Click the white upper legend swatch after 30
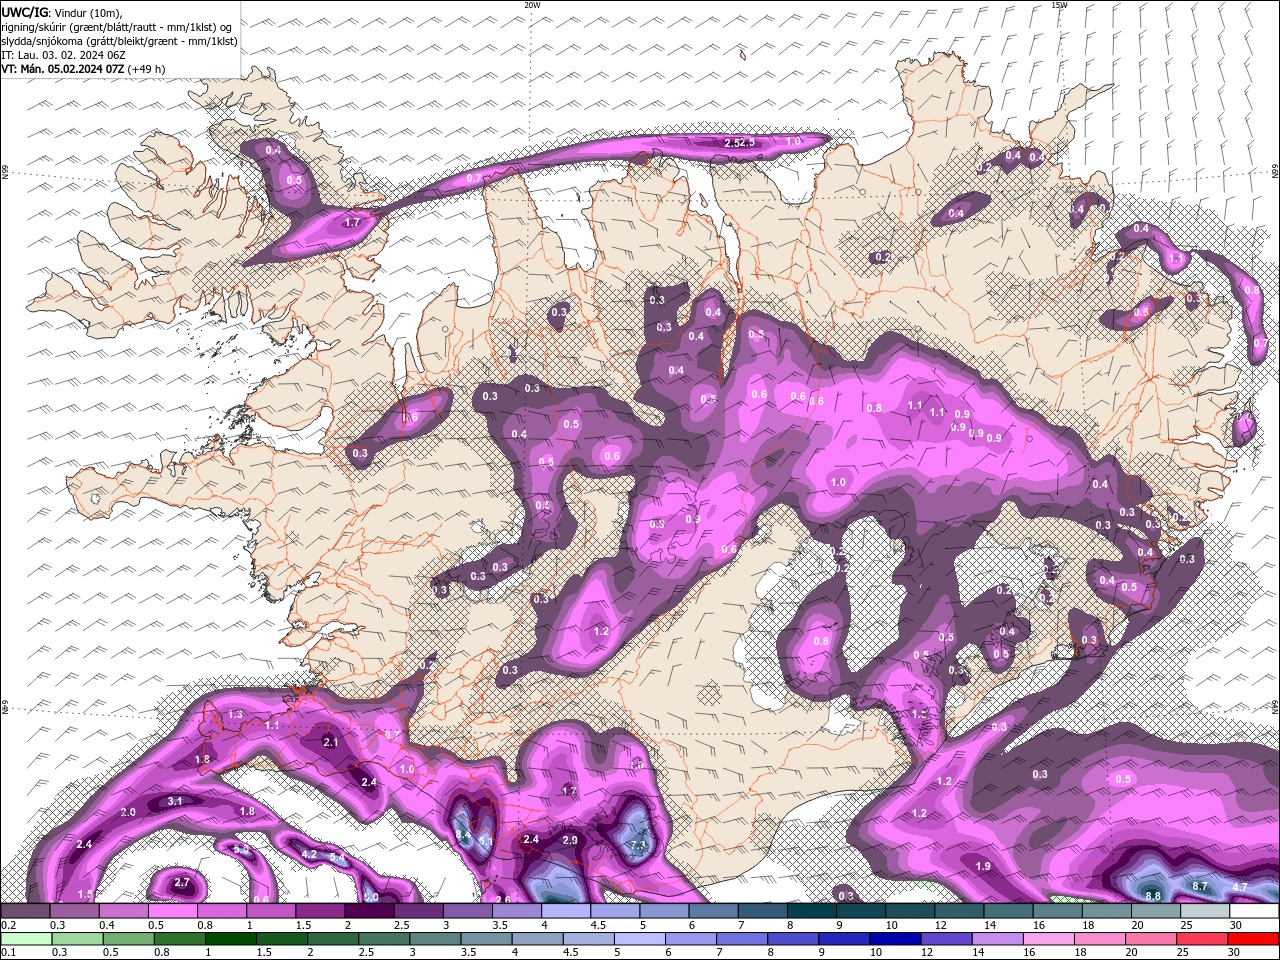The height and width of the screenshot is (960, 1280). (1255, 911)
